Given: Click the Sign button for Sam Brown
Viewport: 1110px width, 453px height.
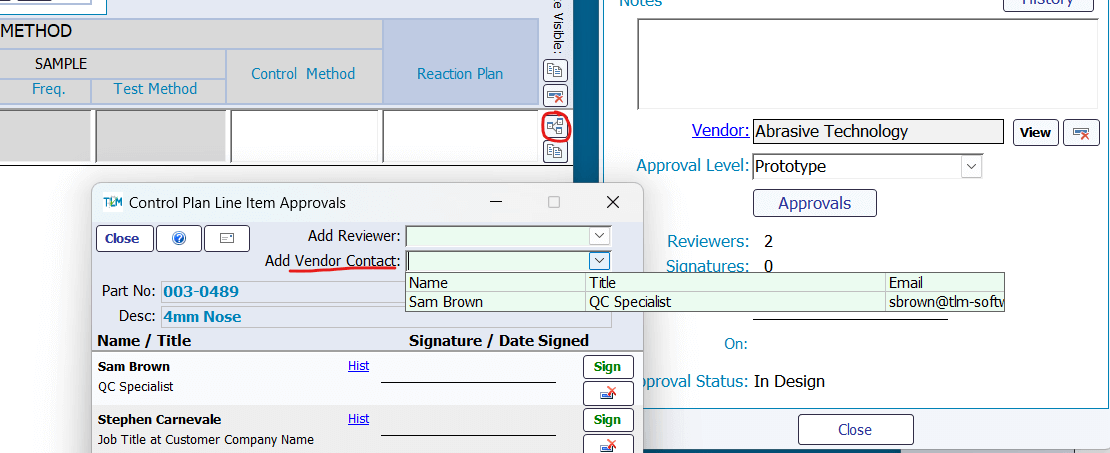Looking at the screenshot, I should (607, 367).
